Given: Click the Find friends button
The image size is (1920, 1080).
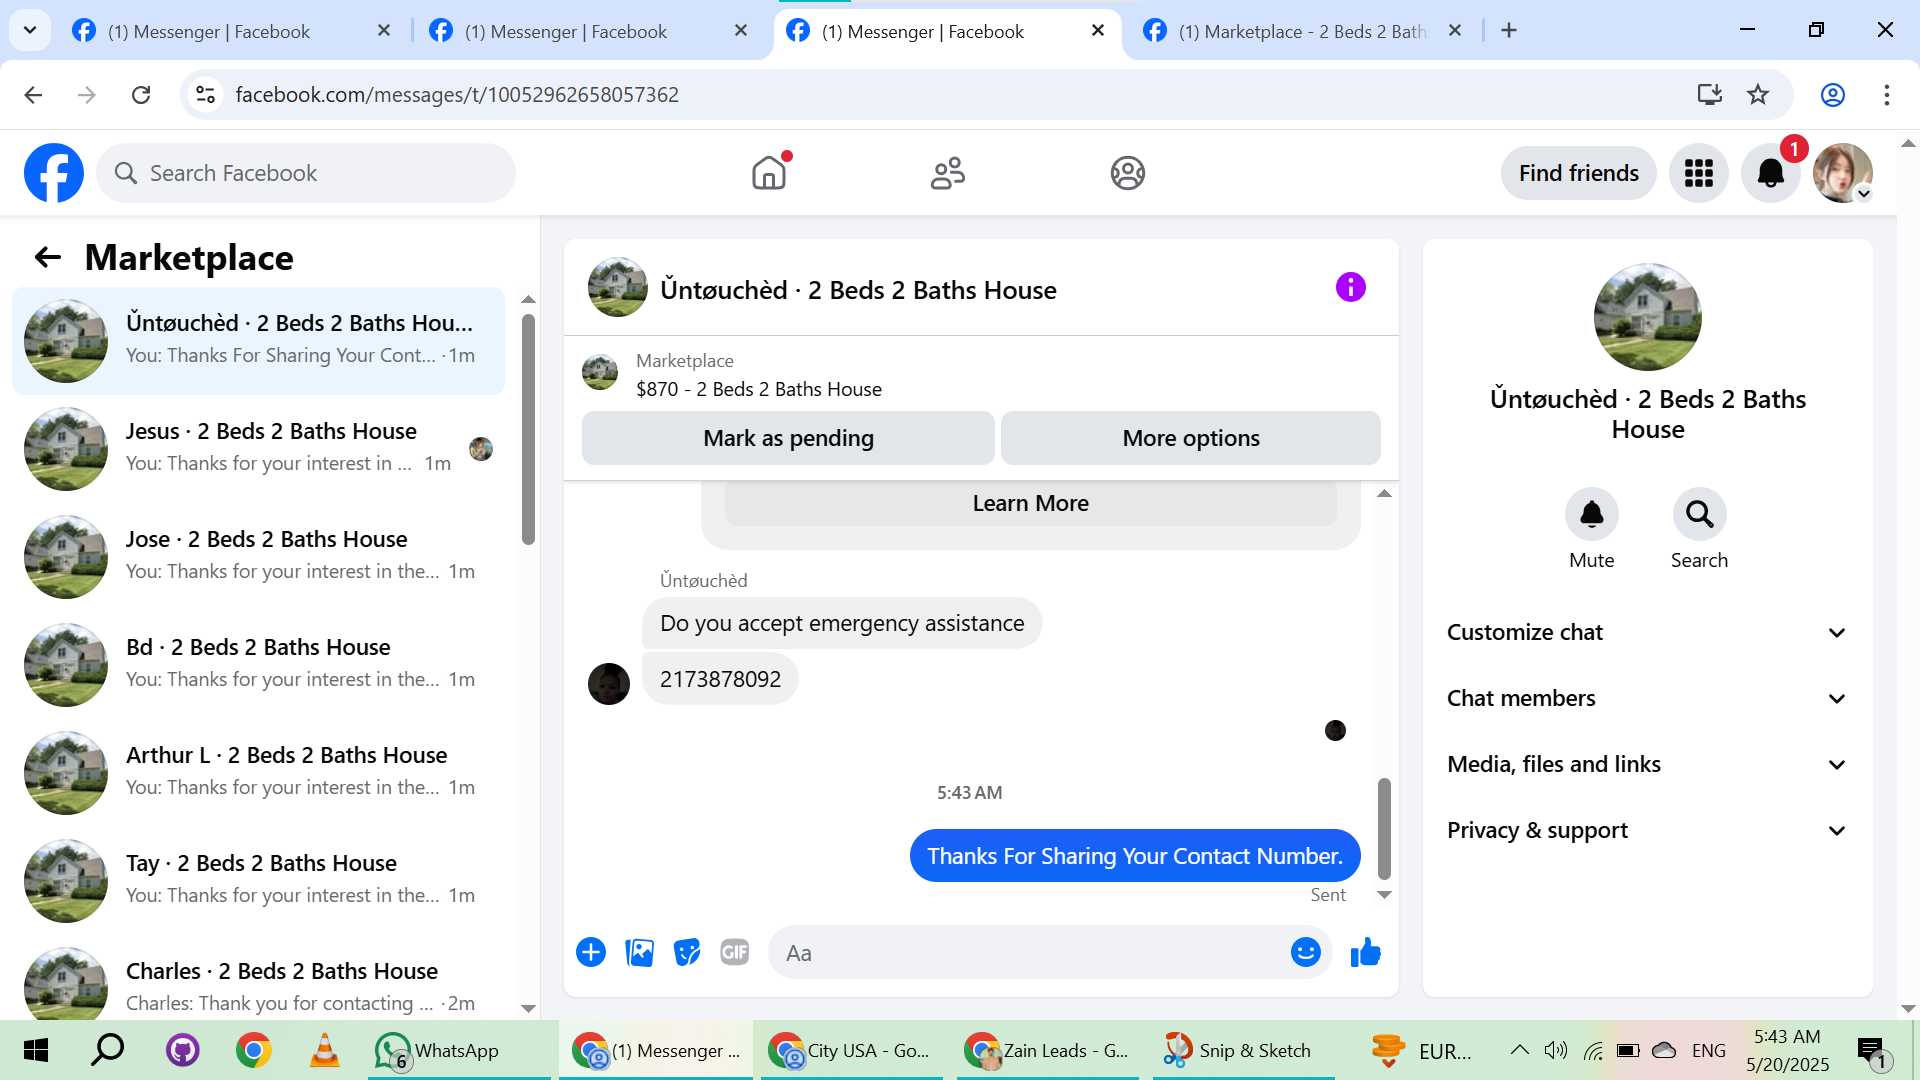Looking at the screenshot, I should click(x=1578, y=173).
